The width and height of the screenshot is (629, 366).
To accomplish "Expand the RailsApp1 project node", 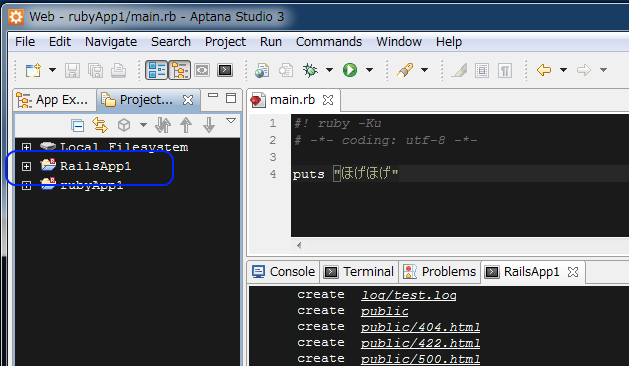I will click(x=26, y=166).
